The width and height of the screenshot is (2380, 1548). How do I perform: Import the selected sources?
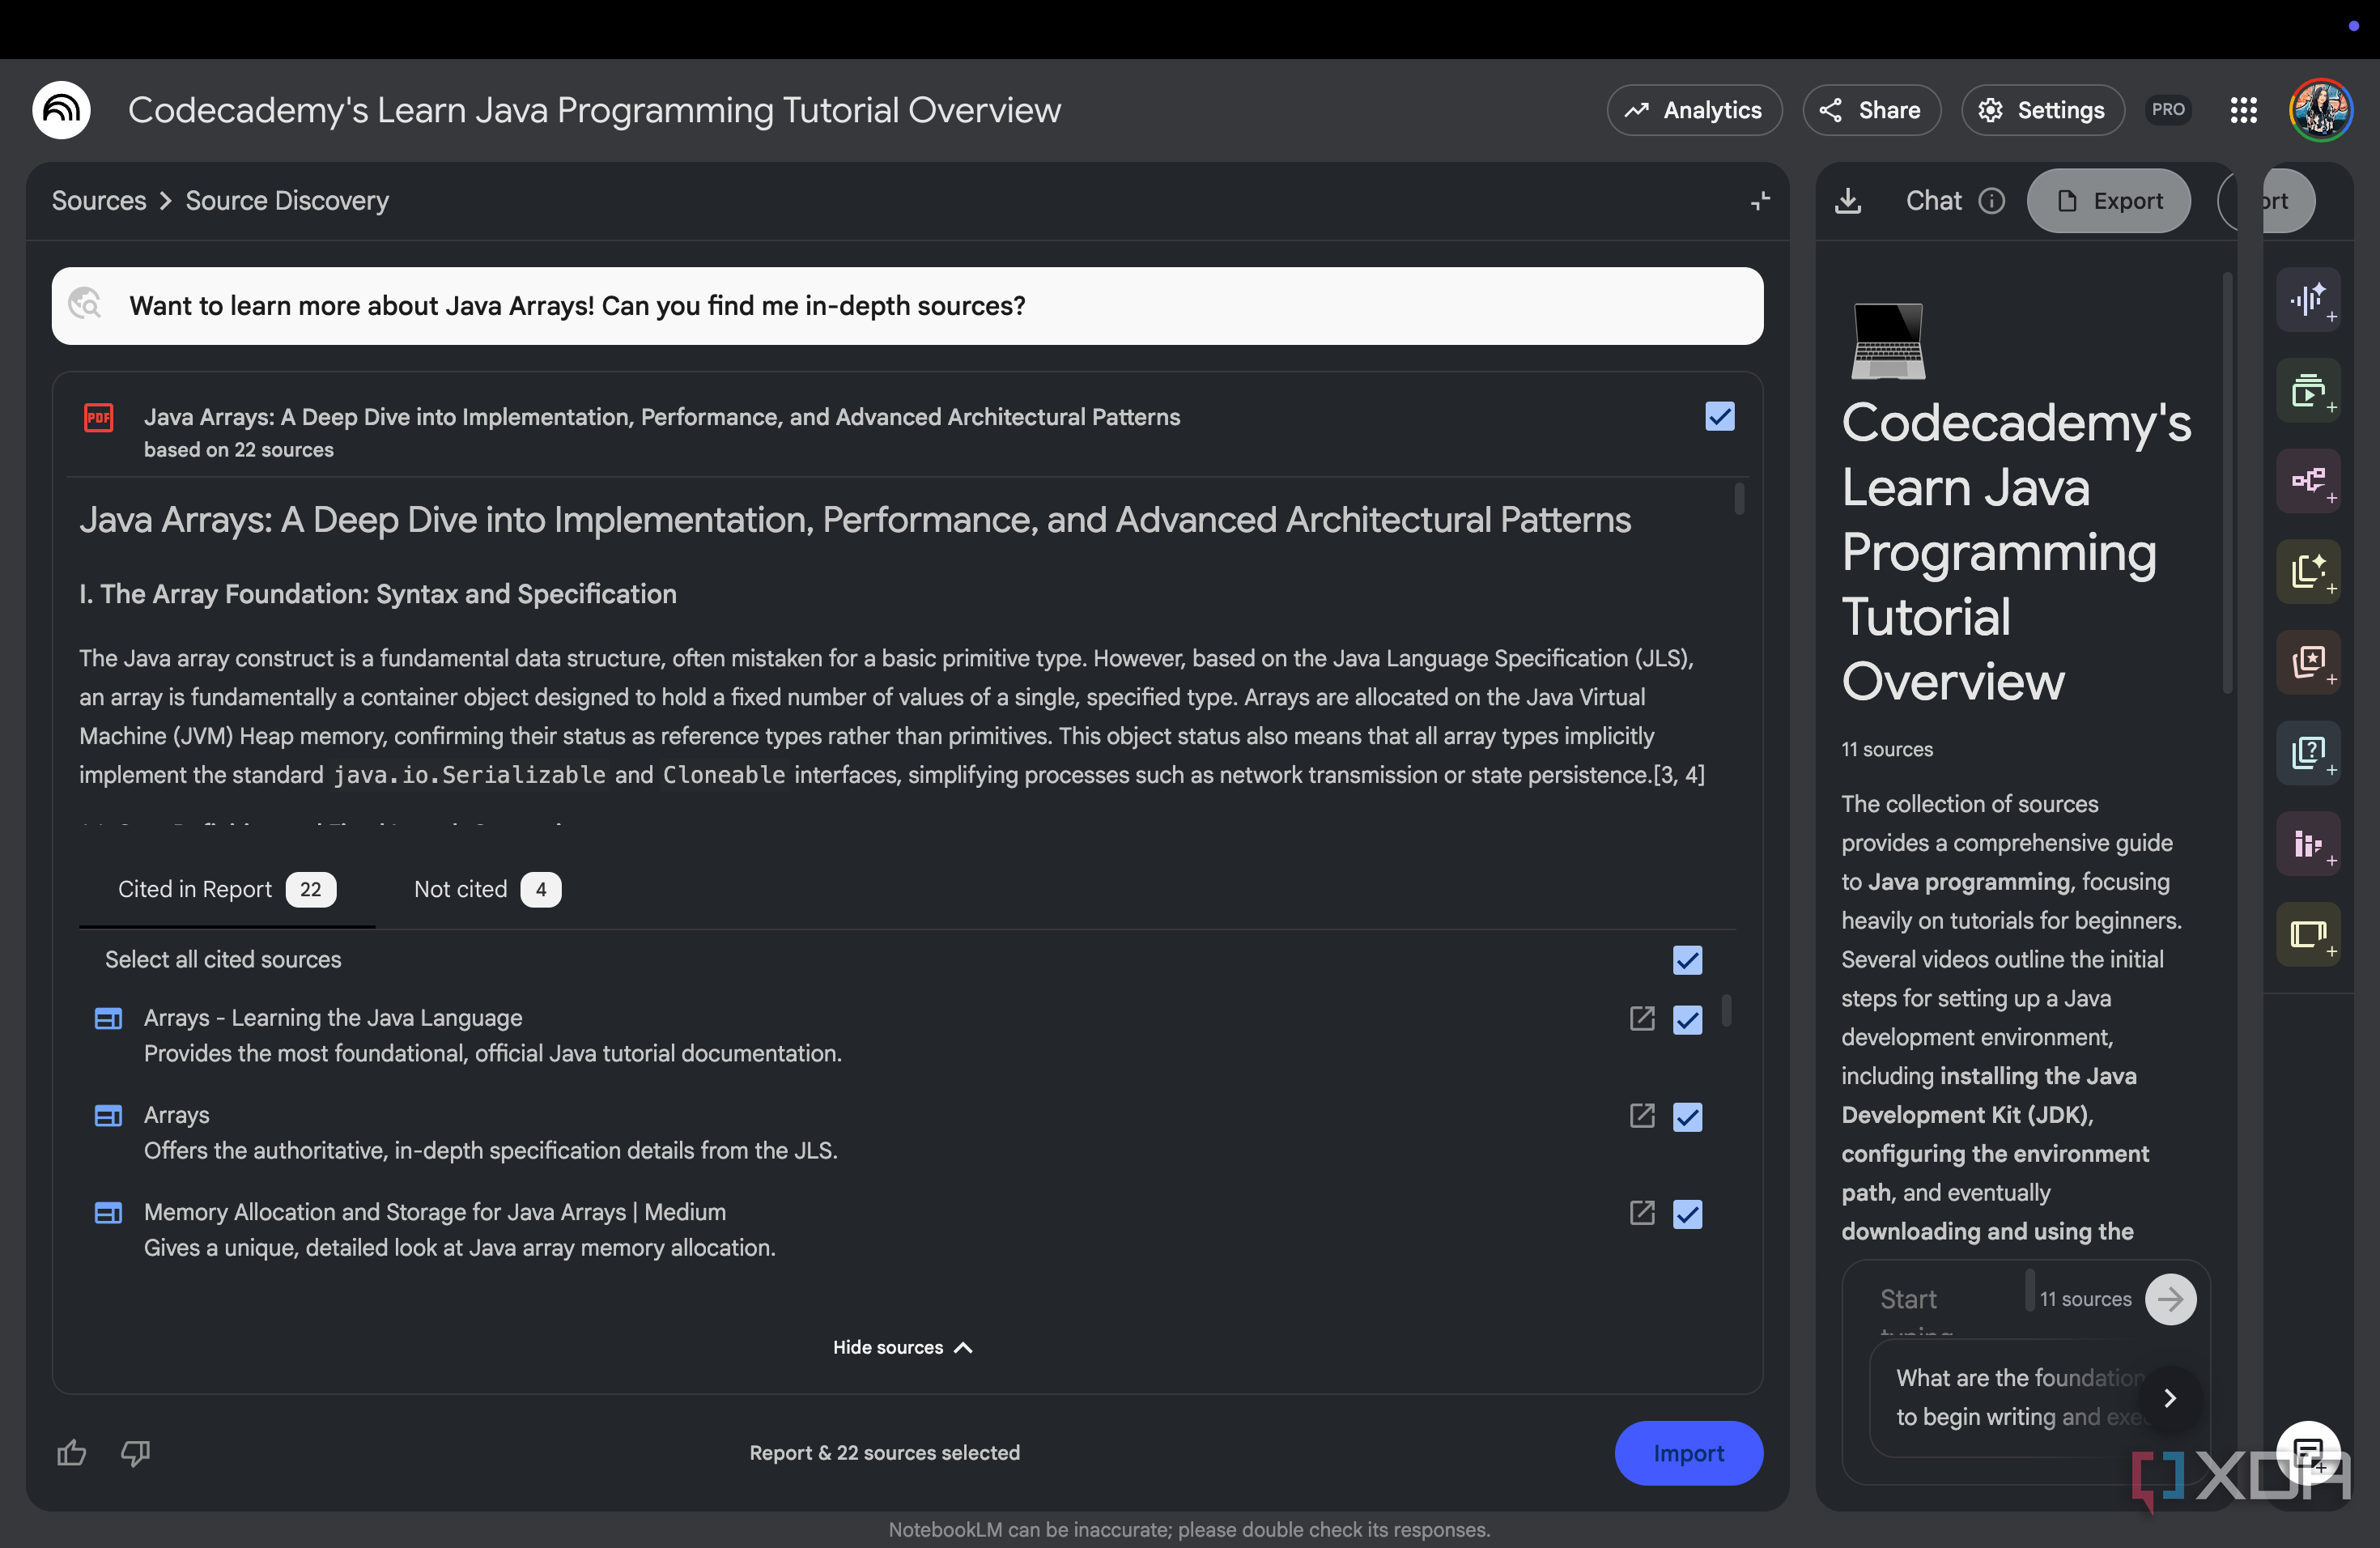point(1688,1453)
